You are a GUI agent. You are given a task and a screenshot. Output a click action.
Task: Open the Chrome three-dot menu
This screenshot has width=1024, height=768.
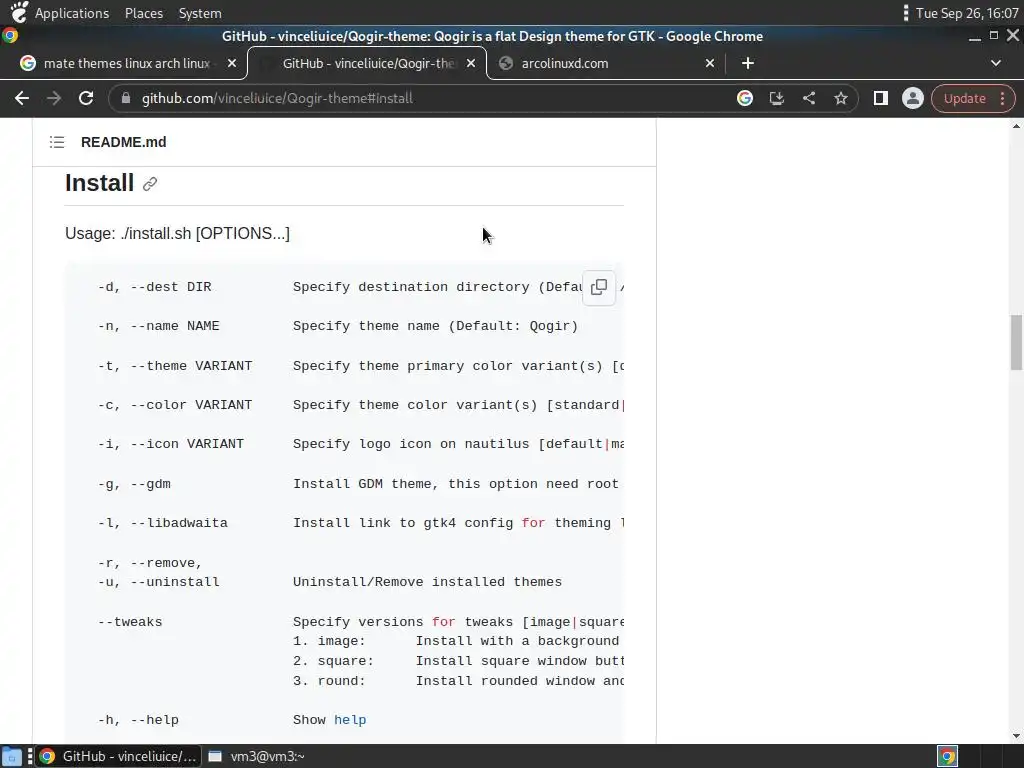click(1002, 99)
